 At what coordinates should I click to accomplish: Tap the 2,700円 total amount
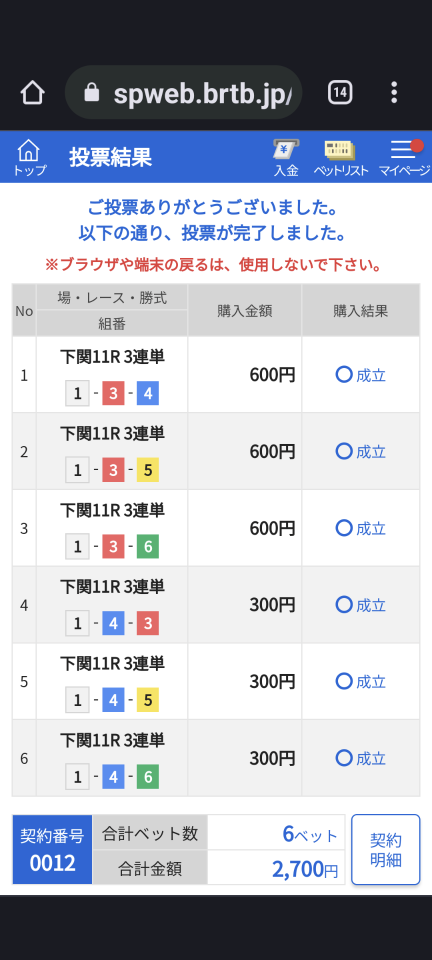(305, 868)
